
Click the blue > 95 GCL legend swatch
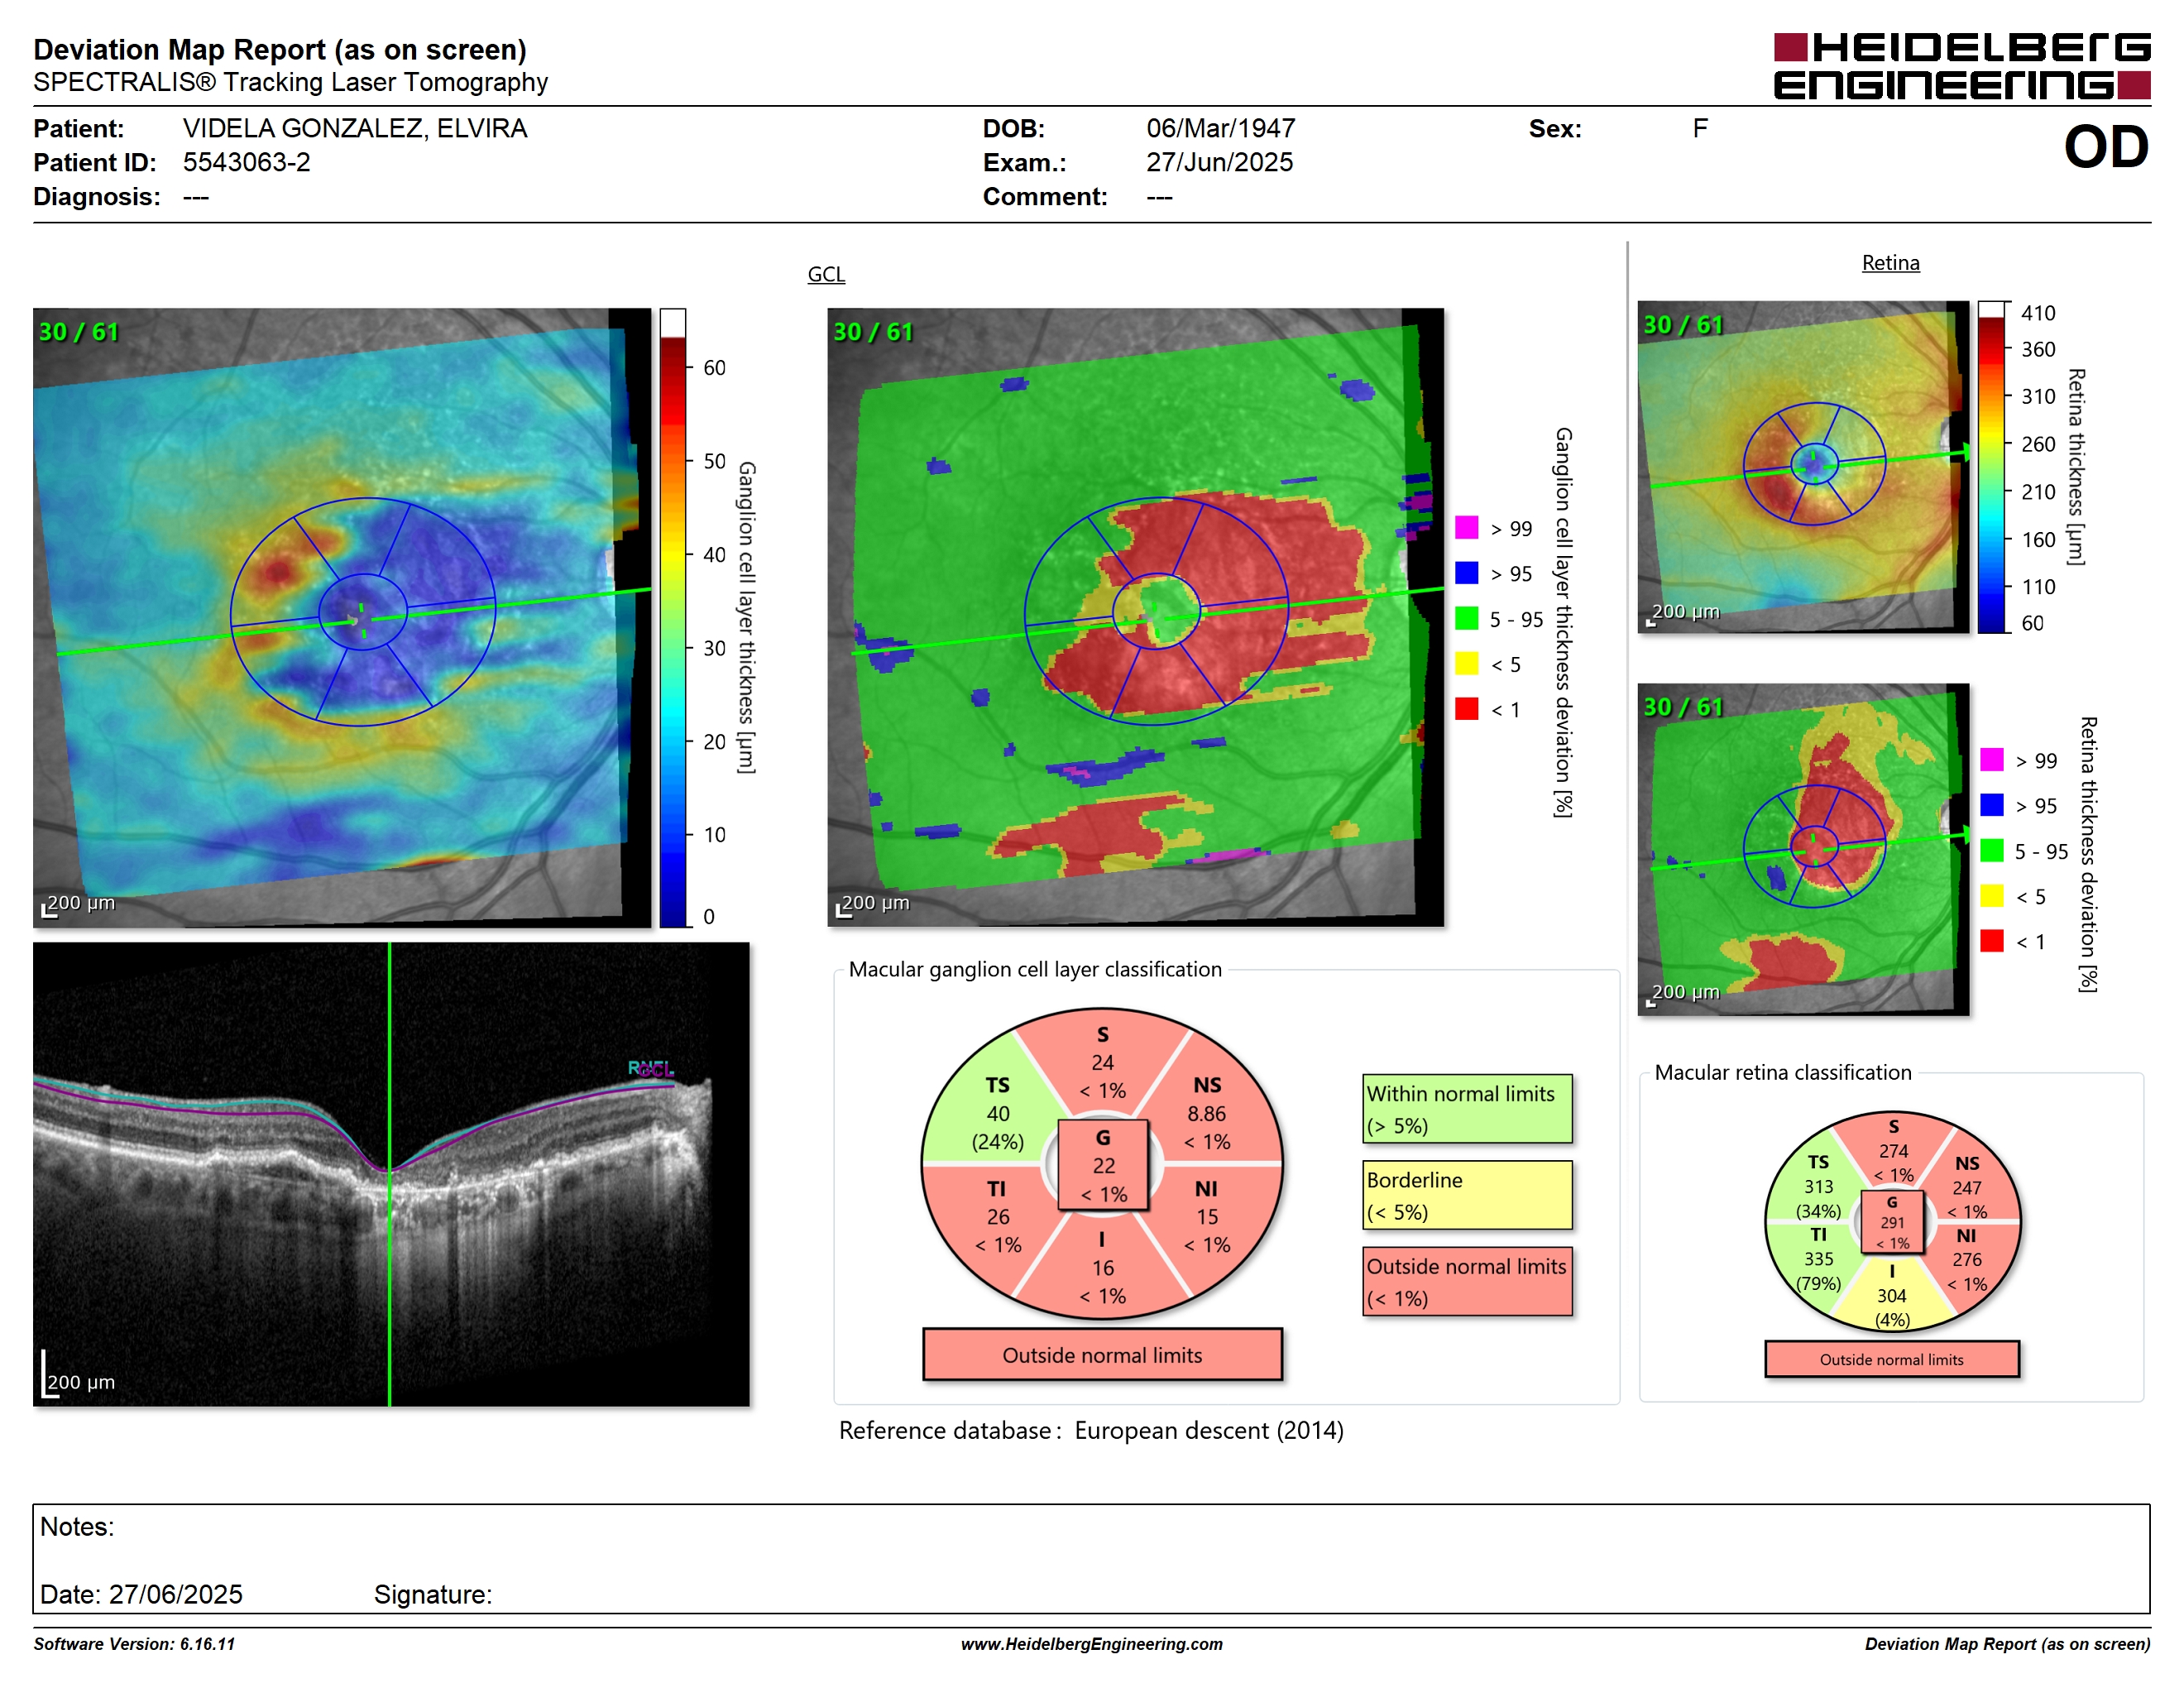pyautogui.click(x=1466, y=572)
